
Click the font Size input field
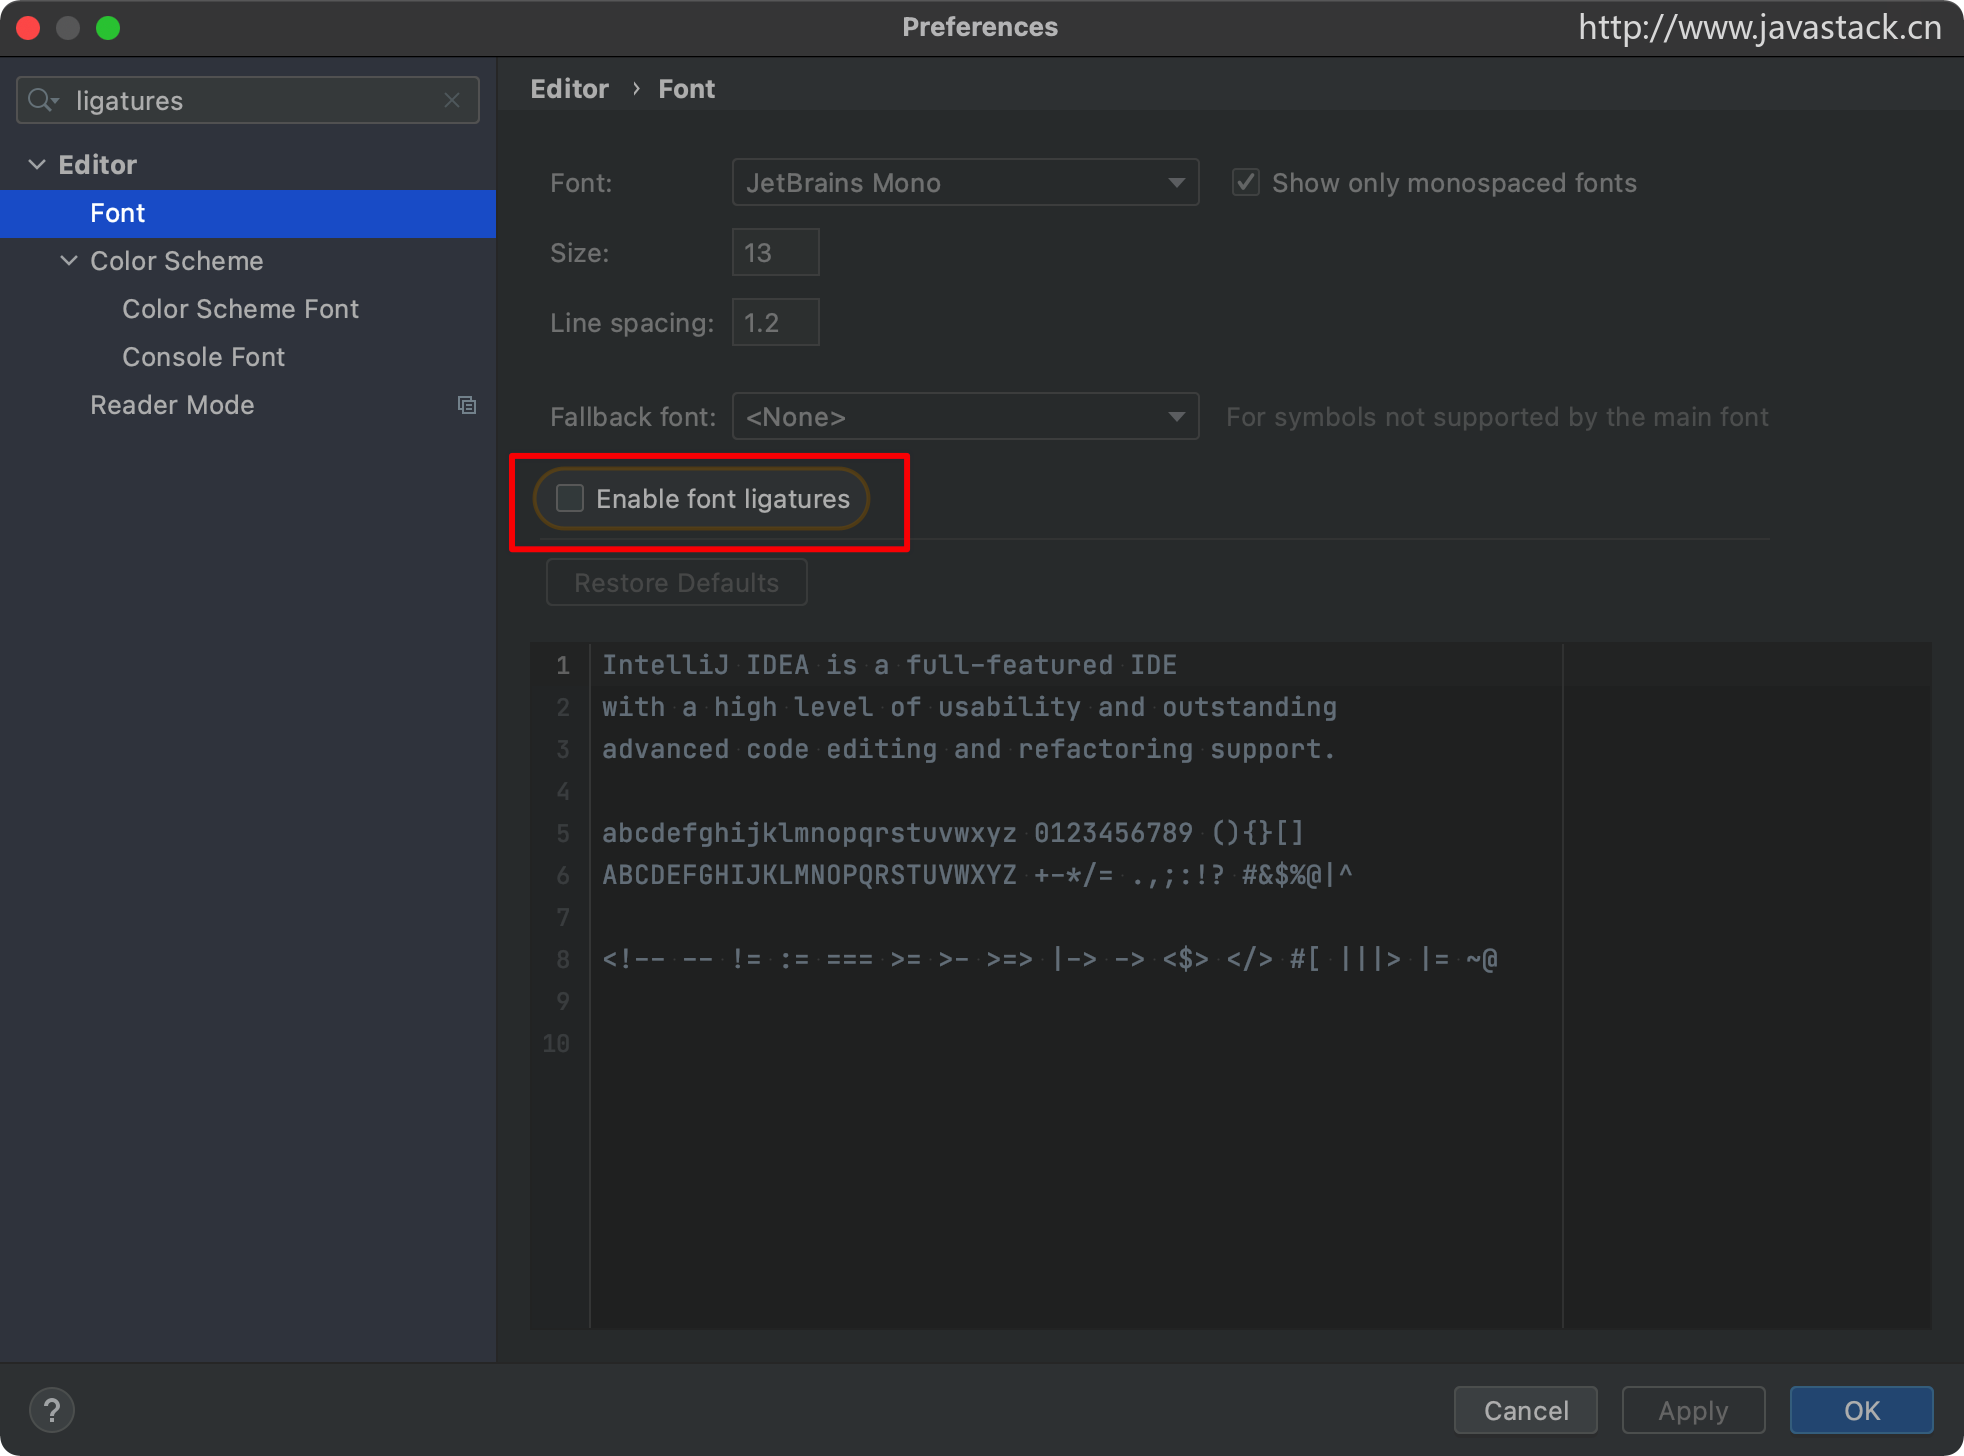pos(775,253)
